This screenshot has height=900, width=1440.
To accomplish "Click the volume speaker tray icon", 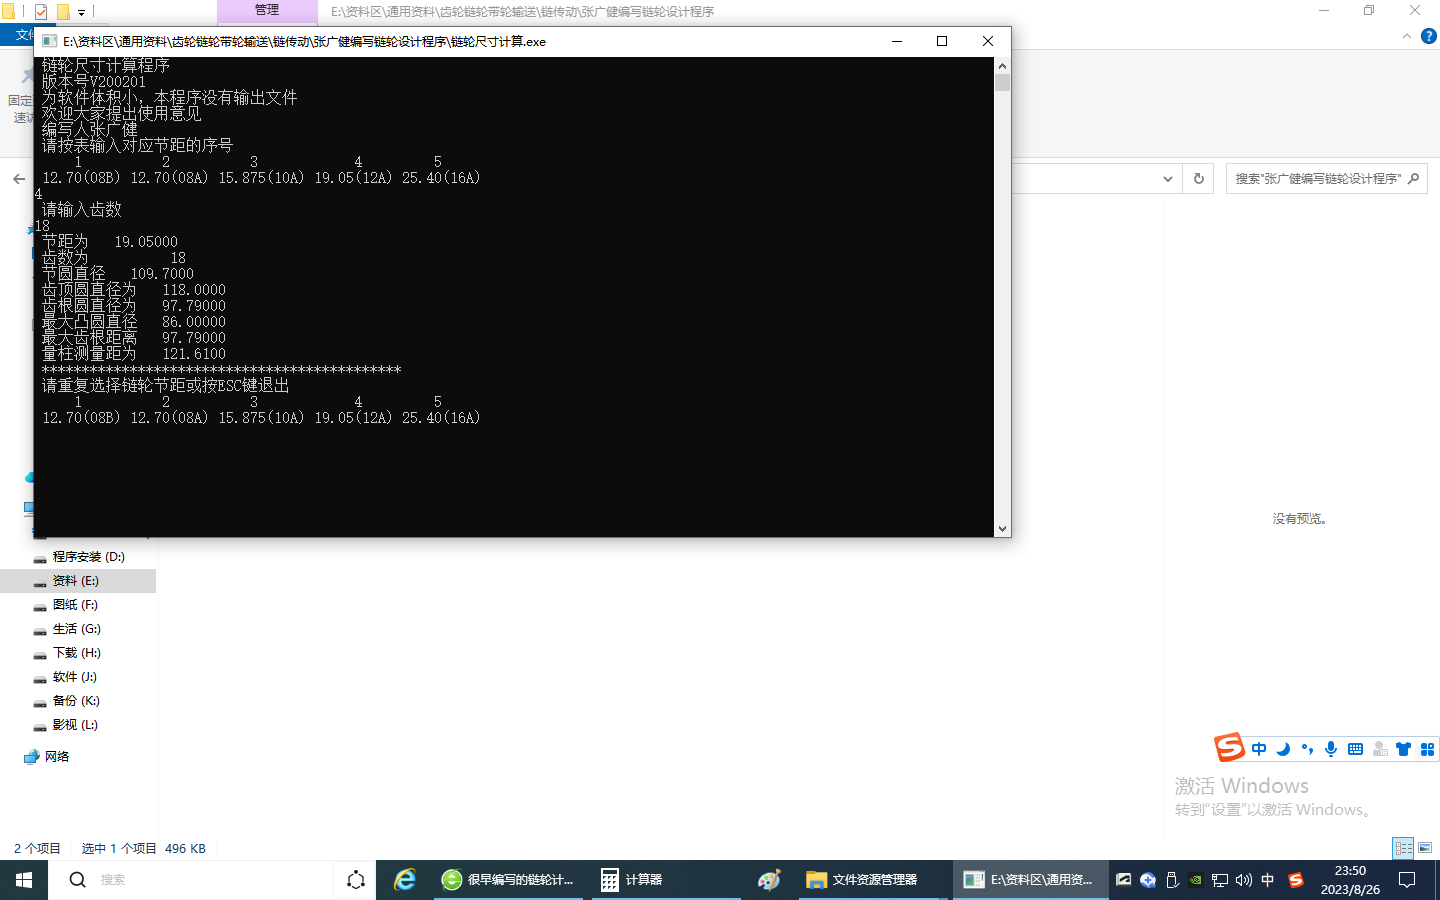I will pyautogui.click(x=1243, y=880).
